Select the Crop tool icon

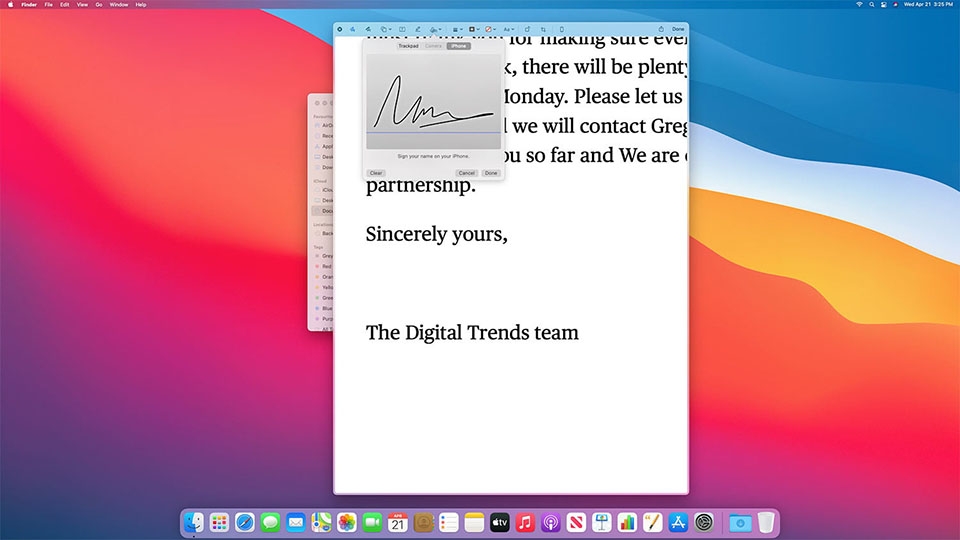(x=543, y=29)
